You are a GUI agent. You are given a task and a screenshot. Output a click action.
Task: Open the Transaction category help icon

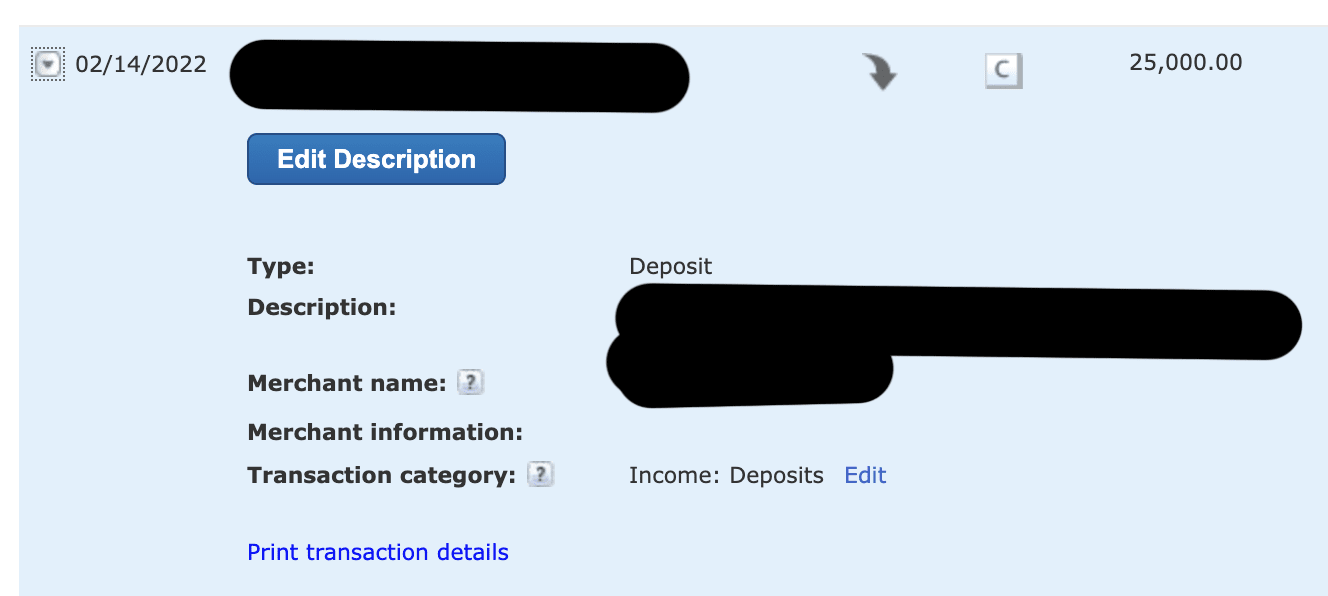coord(540,474)
